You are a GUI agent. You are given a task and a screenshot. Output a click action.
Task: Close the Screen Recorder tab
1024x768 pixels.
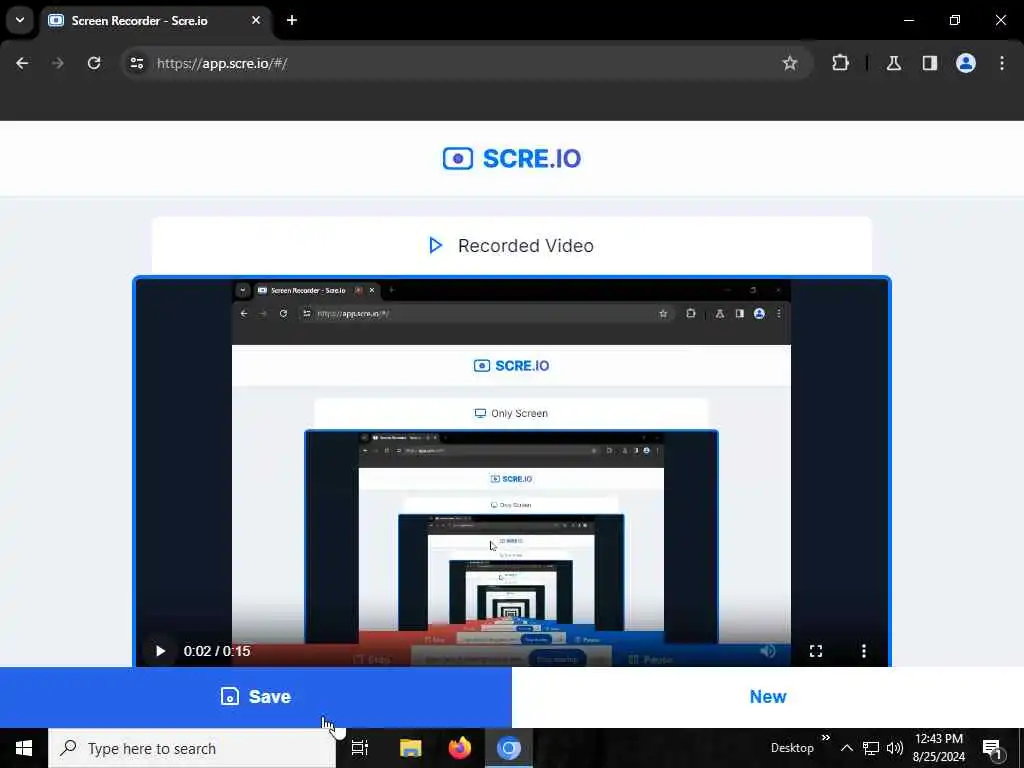[x=256, y=20]
